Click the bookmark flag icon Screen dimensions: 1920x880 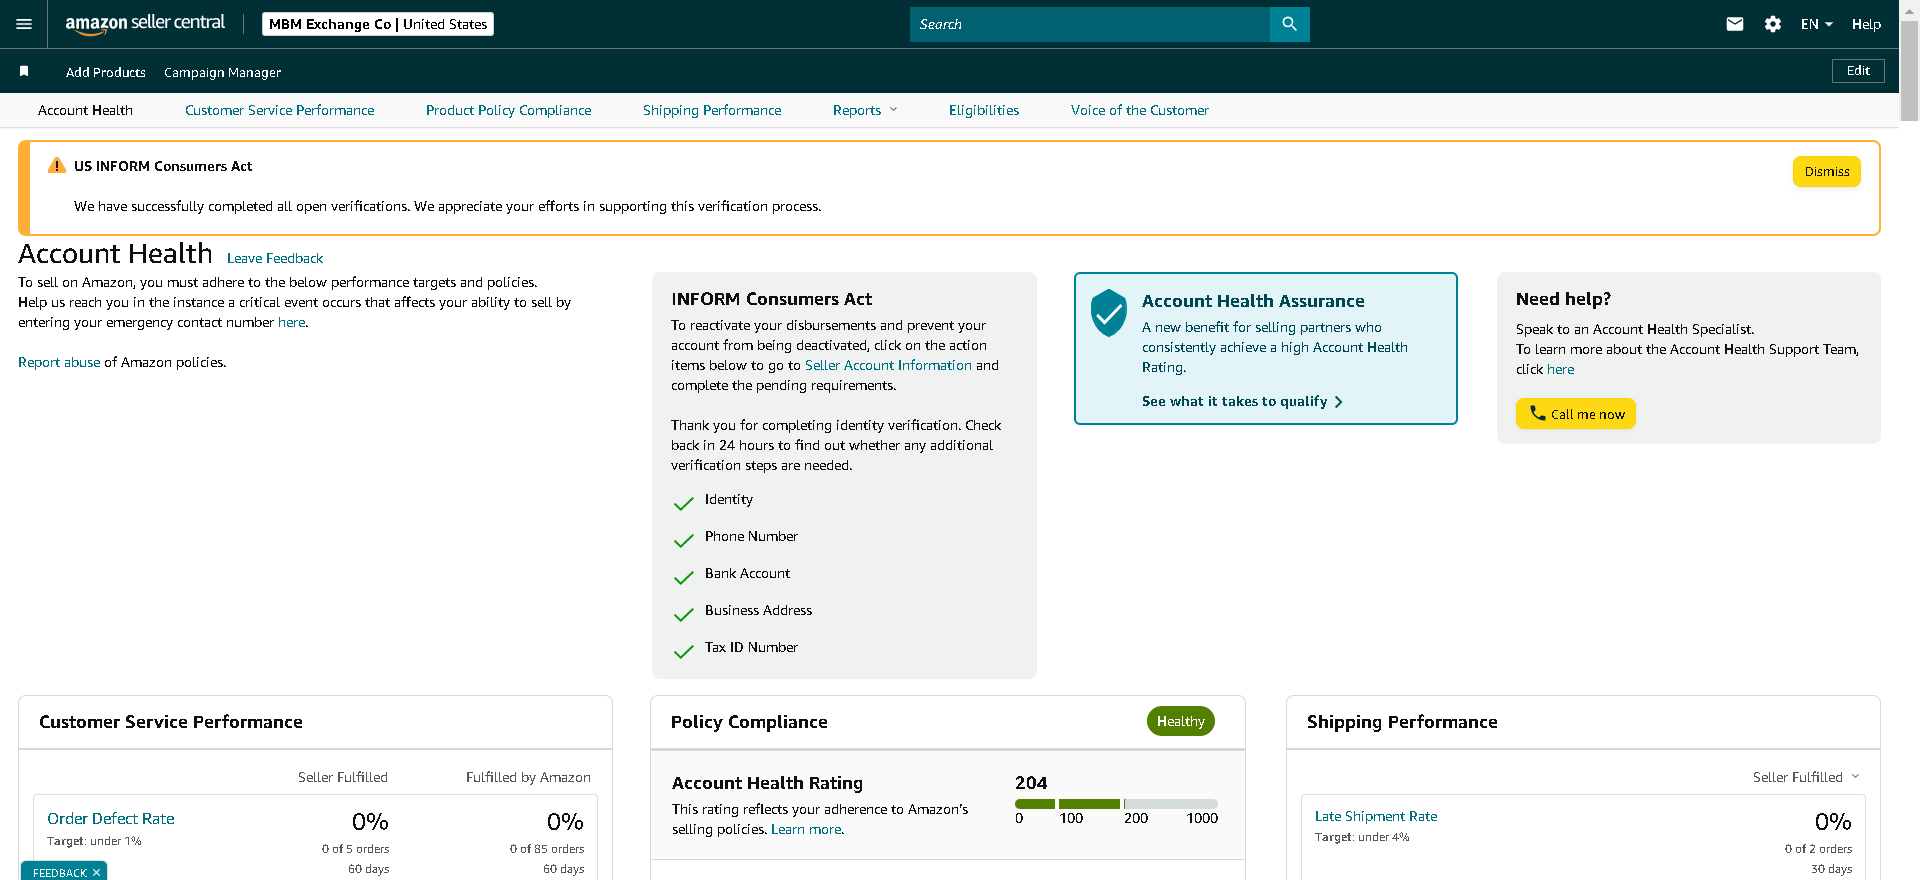click(24, 71)
